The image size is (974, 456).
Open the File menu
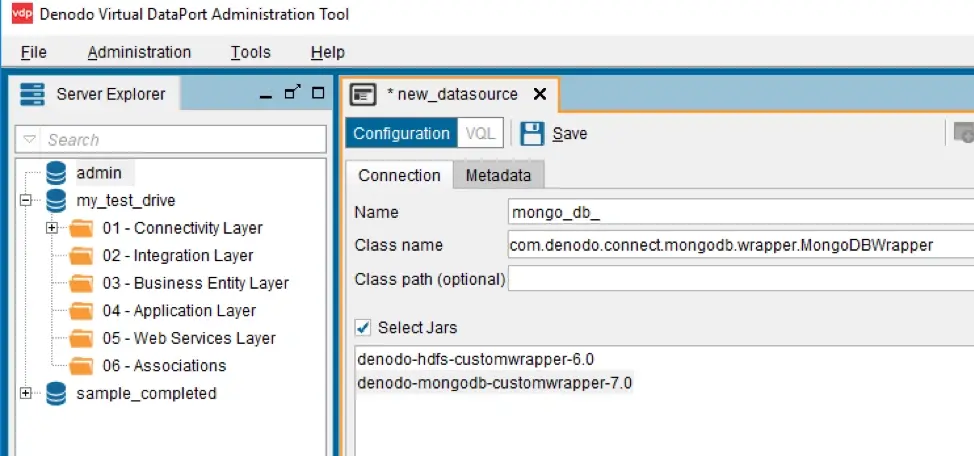coord(34,53)
